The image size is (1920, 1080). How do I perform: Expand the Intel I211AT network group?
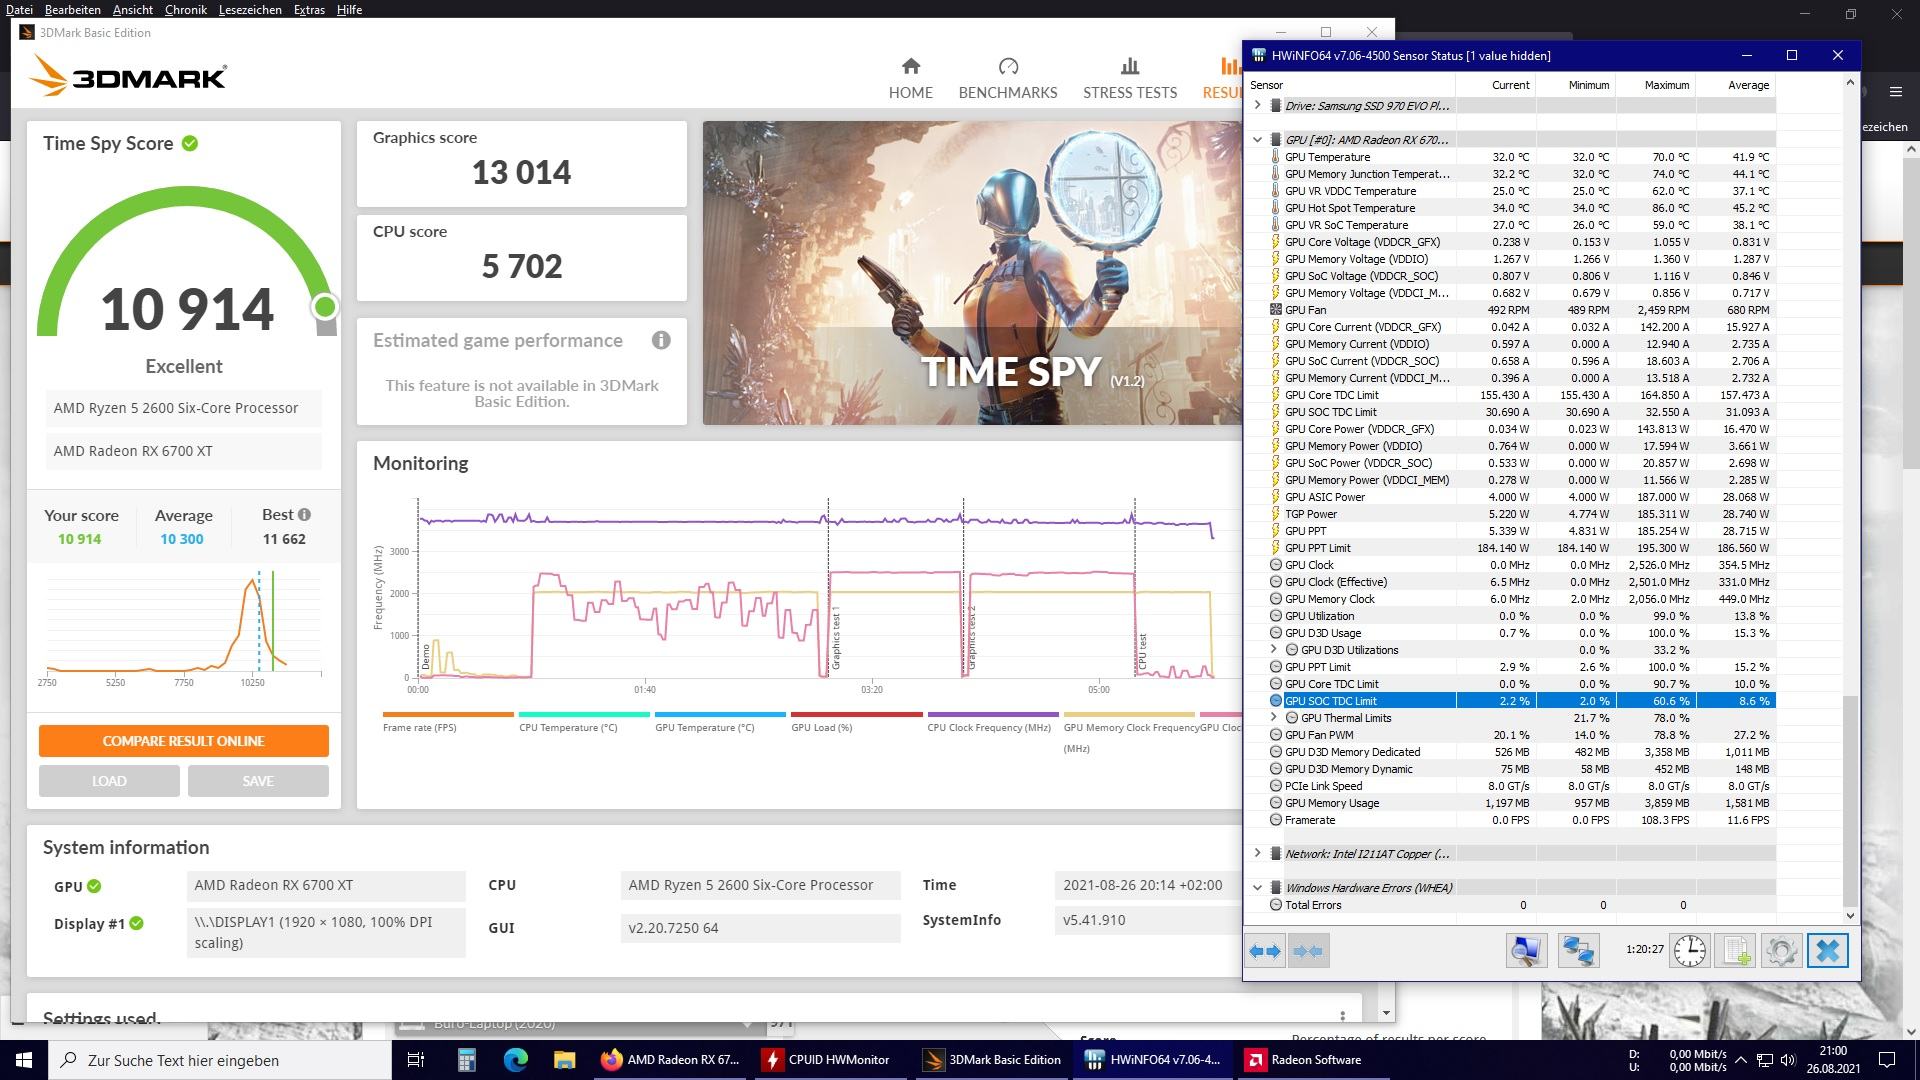coord(1257,853)
